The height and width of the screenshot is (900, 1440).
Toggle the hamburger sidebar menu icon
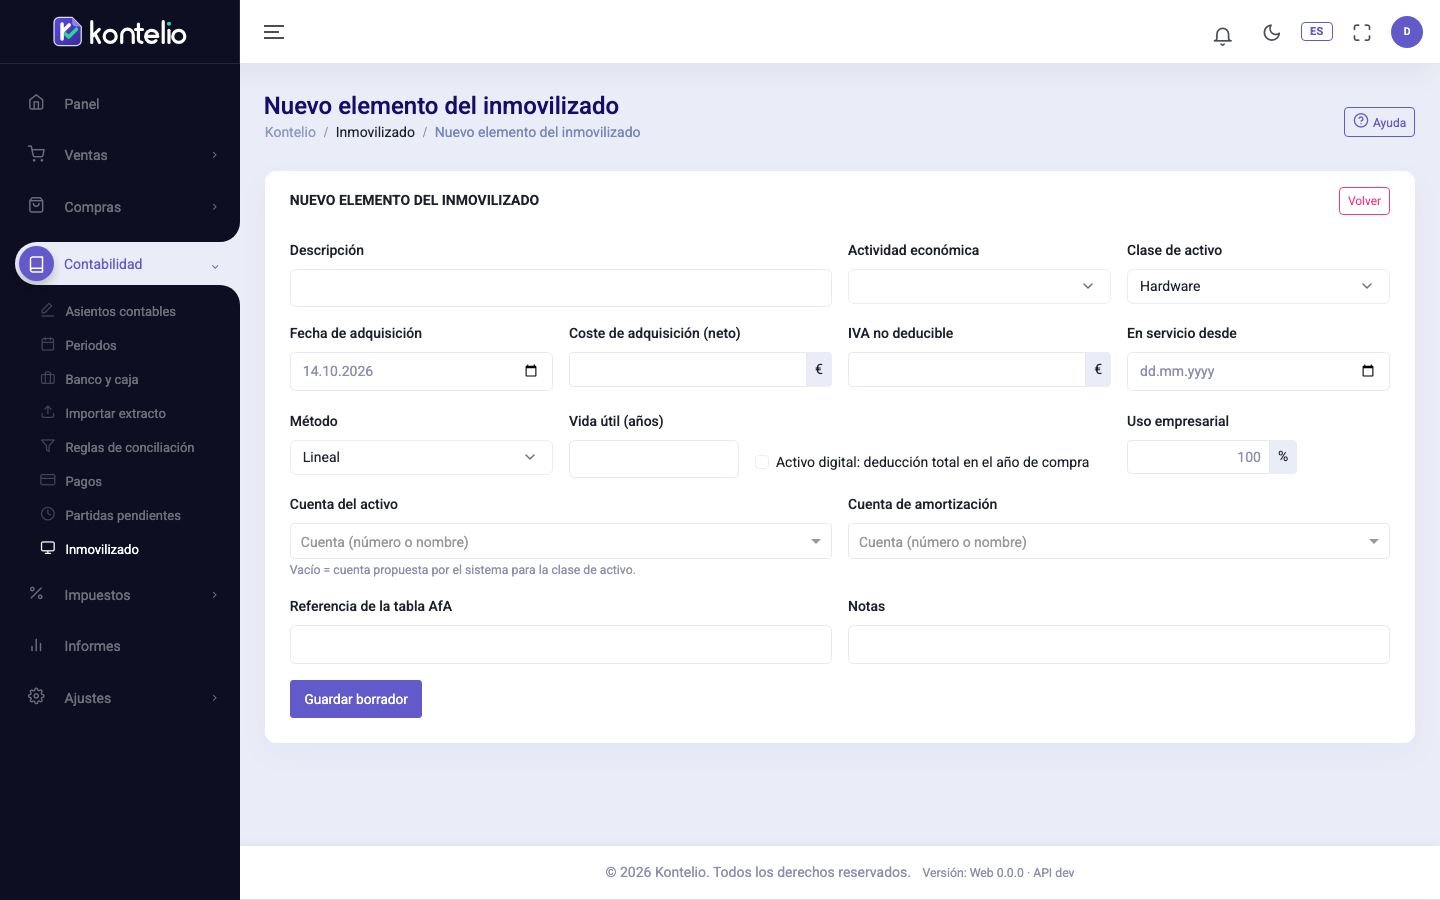click(x=274, y=32)
